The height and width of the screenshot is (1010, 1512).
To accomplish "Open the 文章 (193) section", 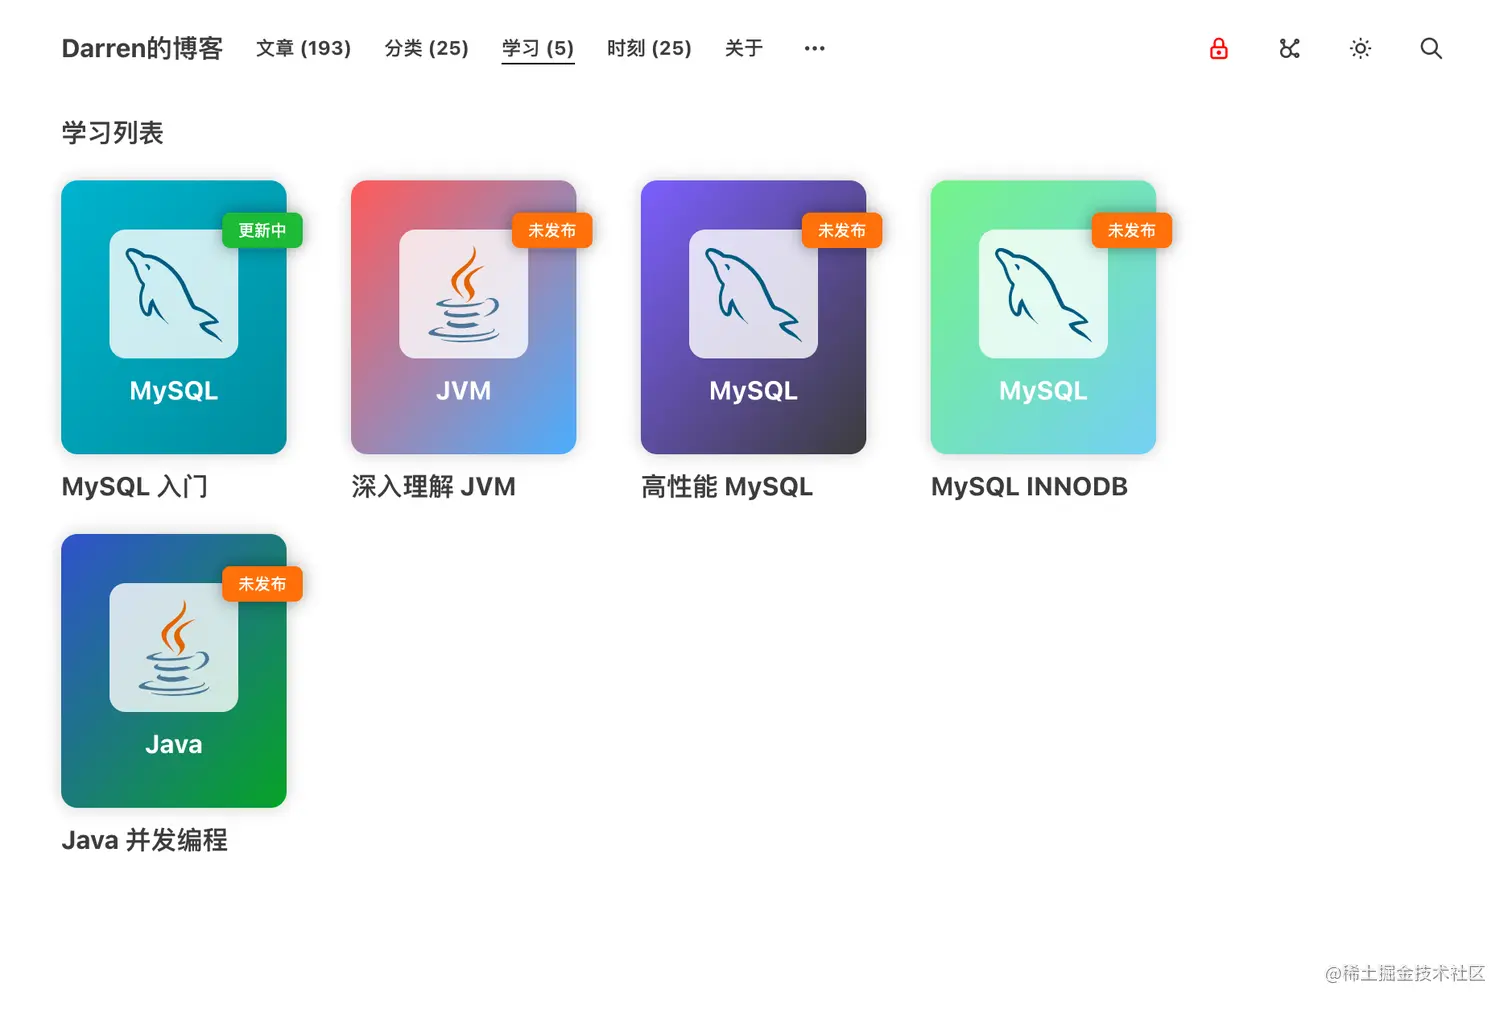I will (x=303, y=48).
